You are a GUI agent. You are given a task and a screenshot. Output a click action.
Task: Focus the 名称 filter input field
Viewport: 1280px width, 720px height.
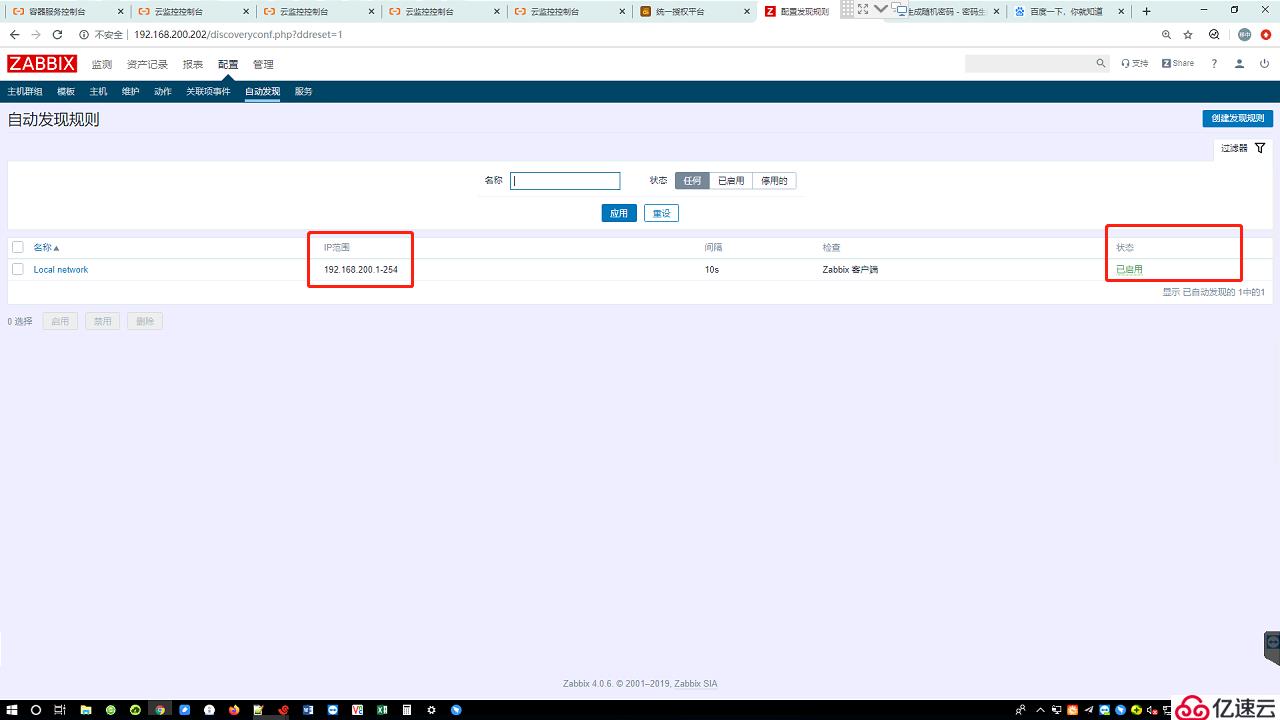(x=565, y=181)
